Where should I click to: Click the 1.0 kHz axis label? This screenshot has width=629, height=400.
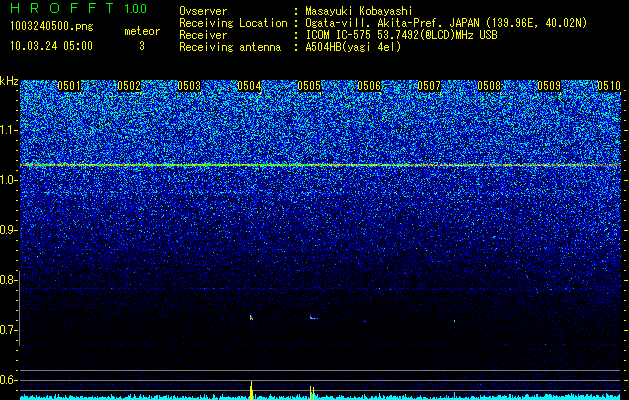(7, 180)
